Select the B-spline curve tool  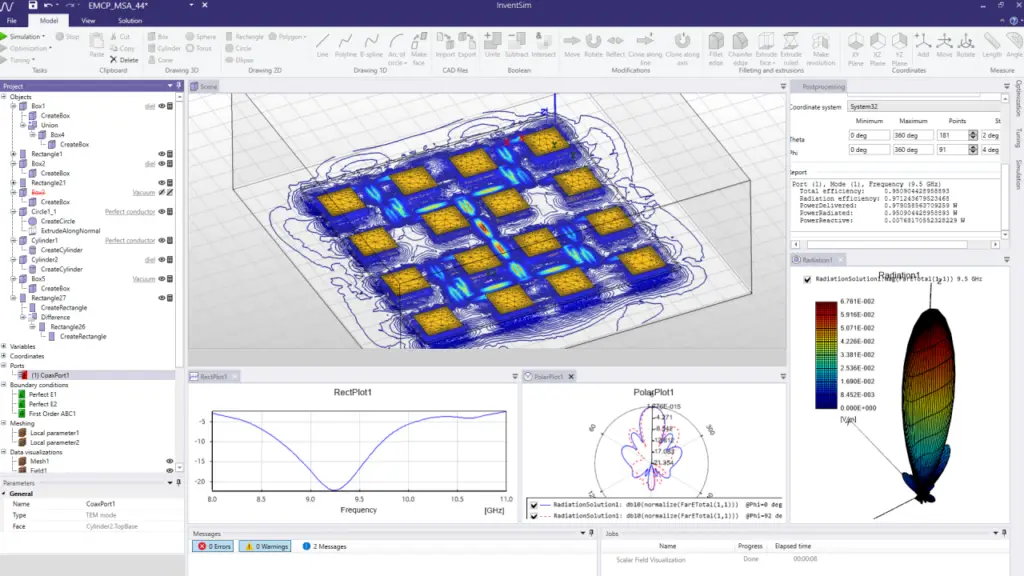[x=371, y=46]
